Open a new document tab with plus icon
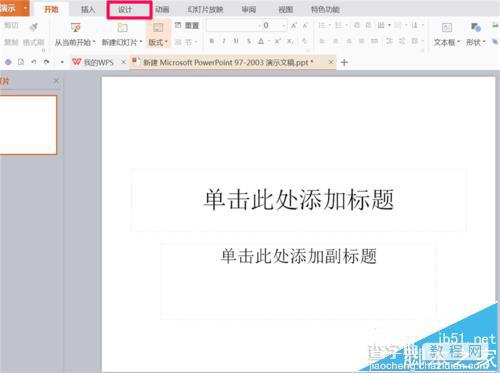500x373 pixels. point(344,62)
